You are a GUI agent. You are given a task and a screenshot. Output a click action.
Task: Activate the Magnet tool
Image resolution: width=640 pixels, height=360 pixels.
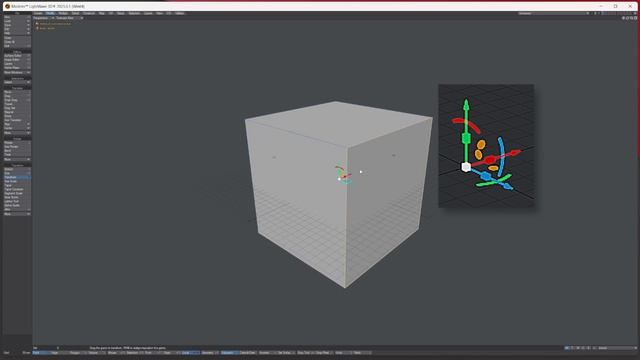coord(17,112)
